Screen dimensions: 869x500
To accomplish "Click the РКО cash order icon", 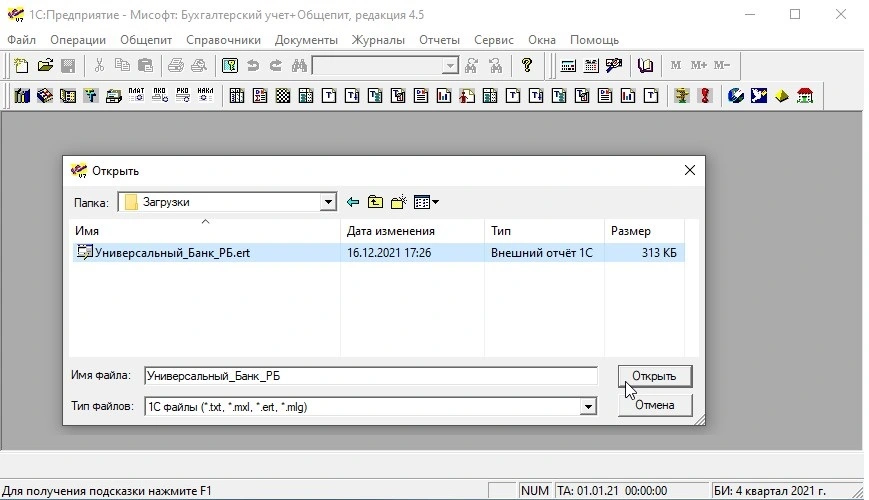I will pos(182,96).
